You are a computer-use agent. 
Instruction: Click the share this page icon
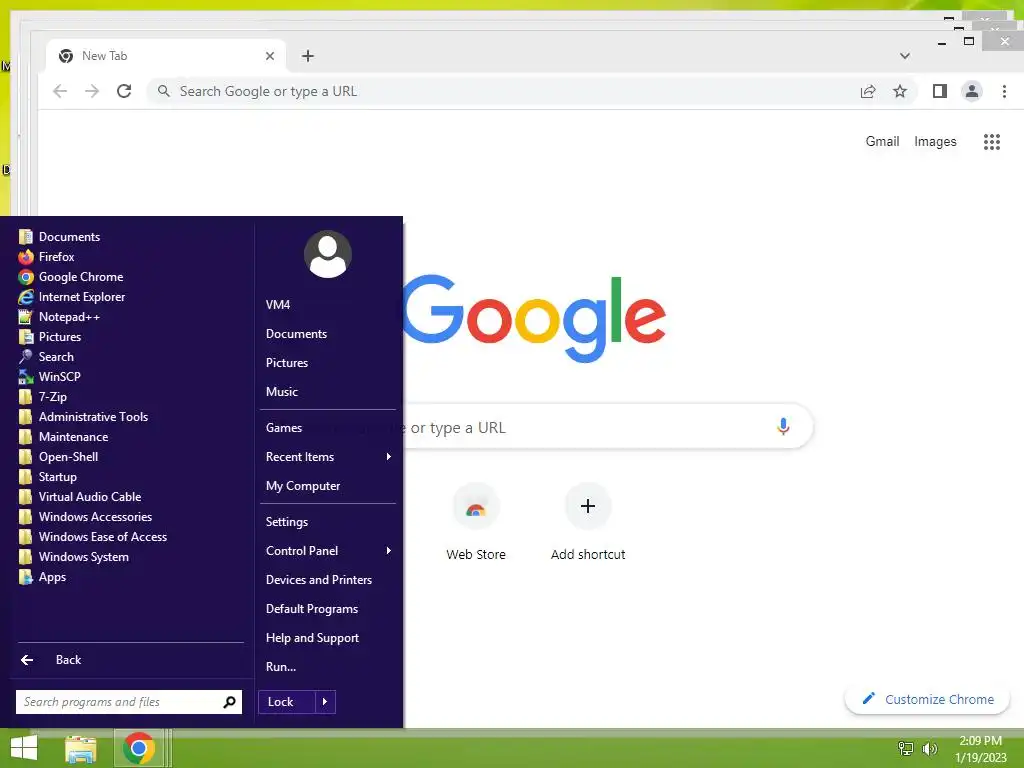click(868, 91)
